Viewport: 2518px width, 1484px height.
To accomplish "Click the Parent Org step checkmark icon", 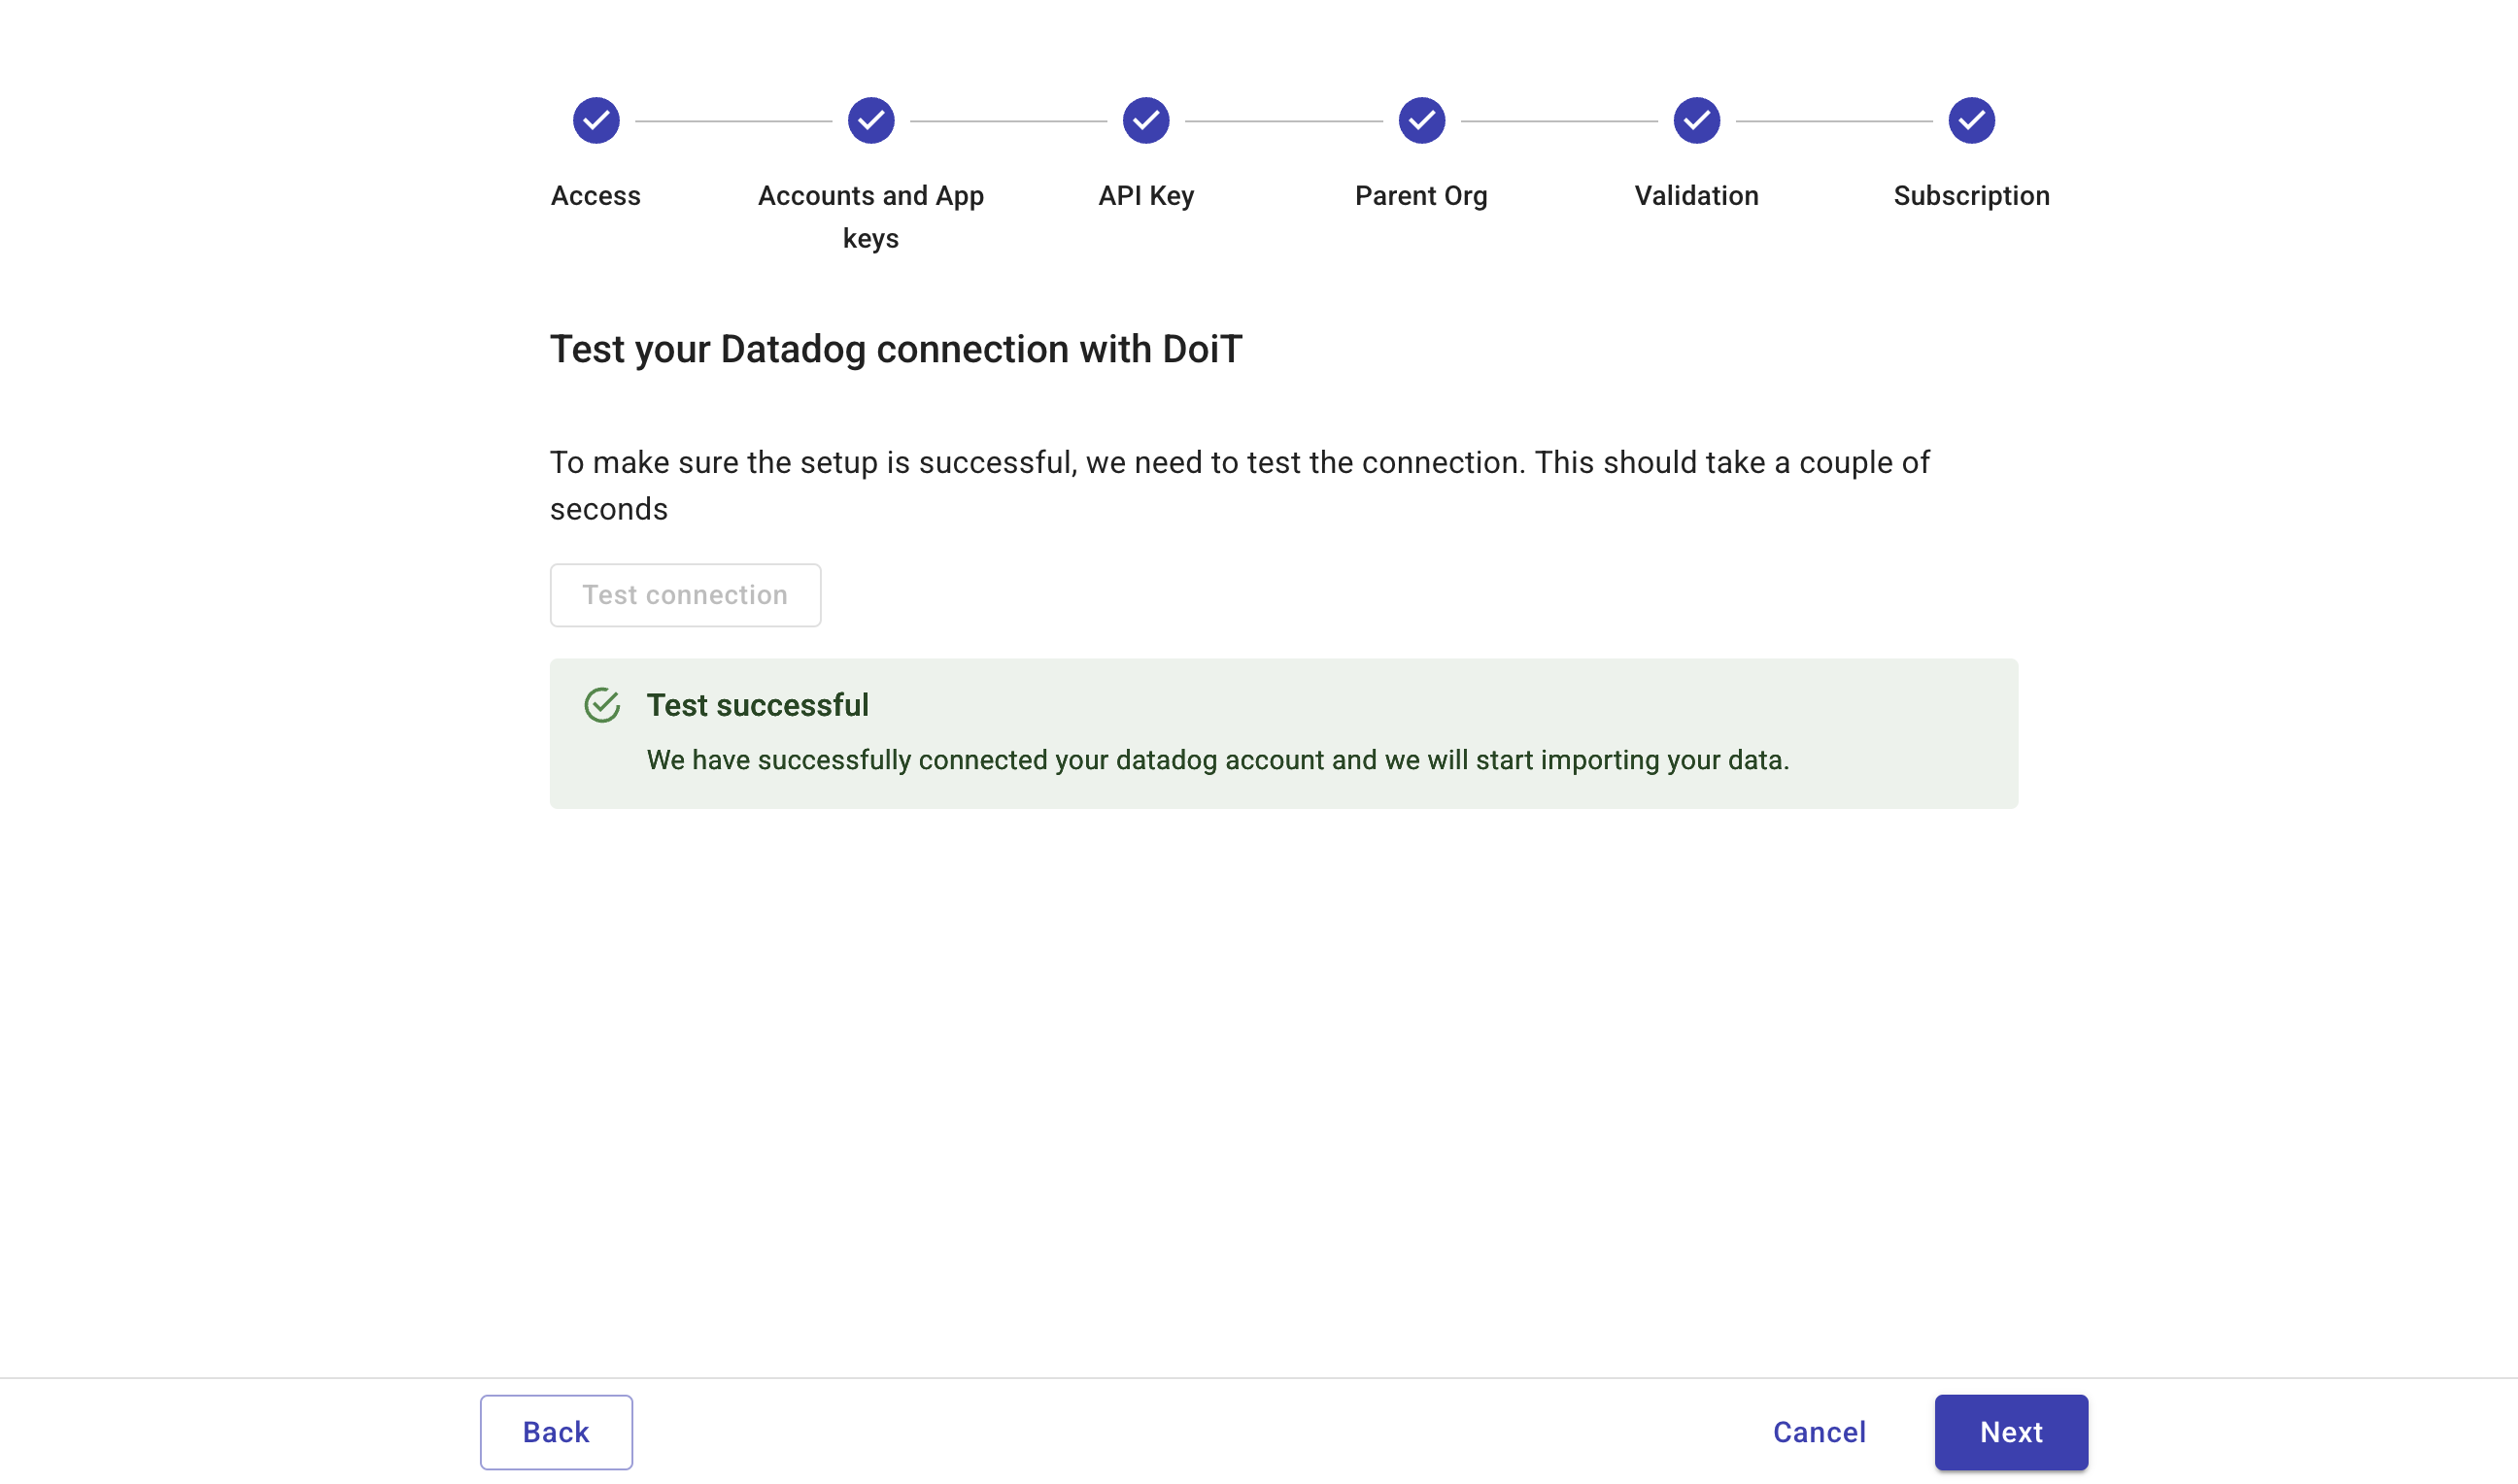I will pyautogui.click(x=1421, y=119).
